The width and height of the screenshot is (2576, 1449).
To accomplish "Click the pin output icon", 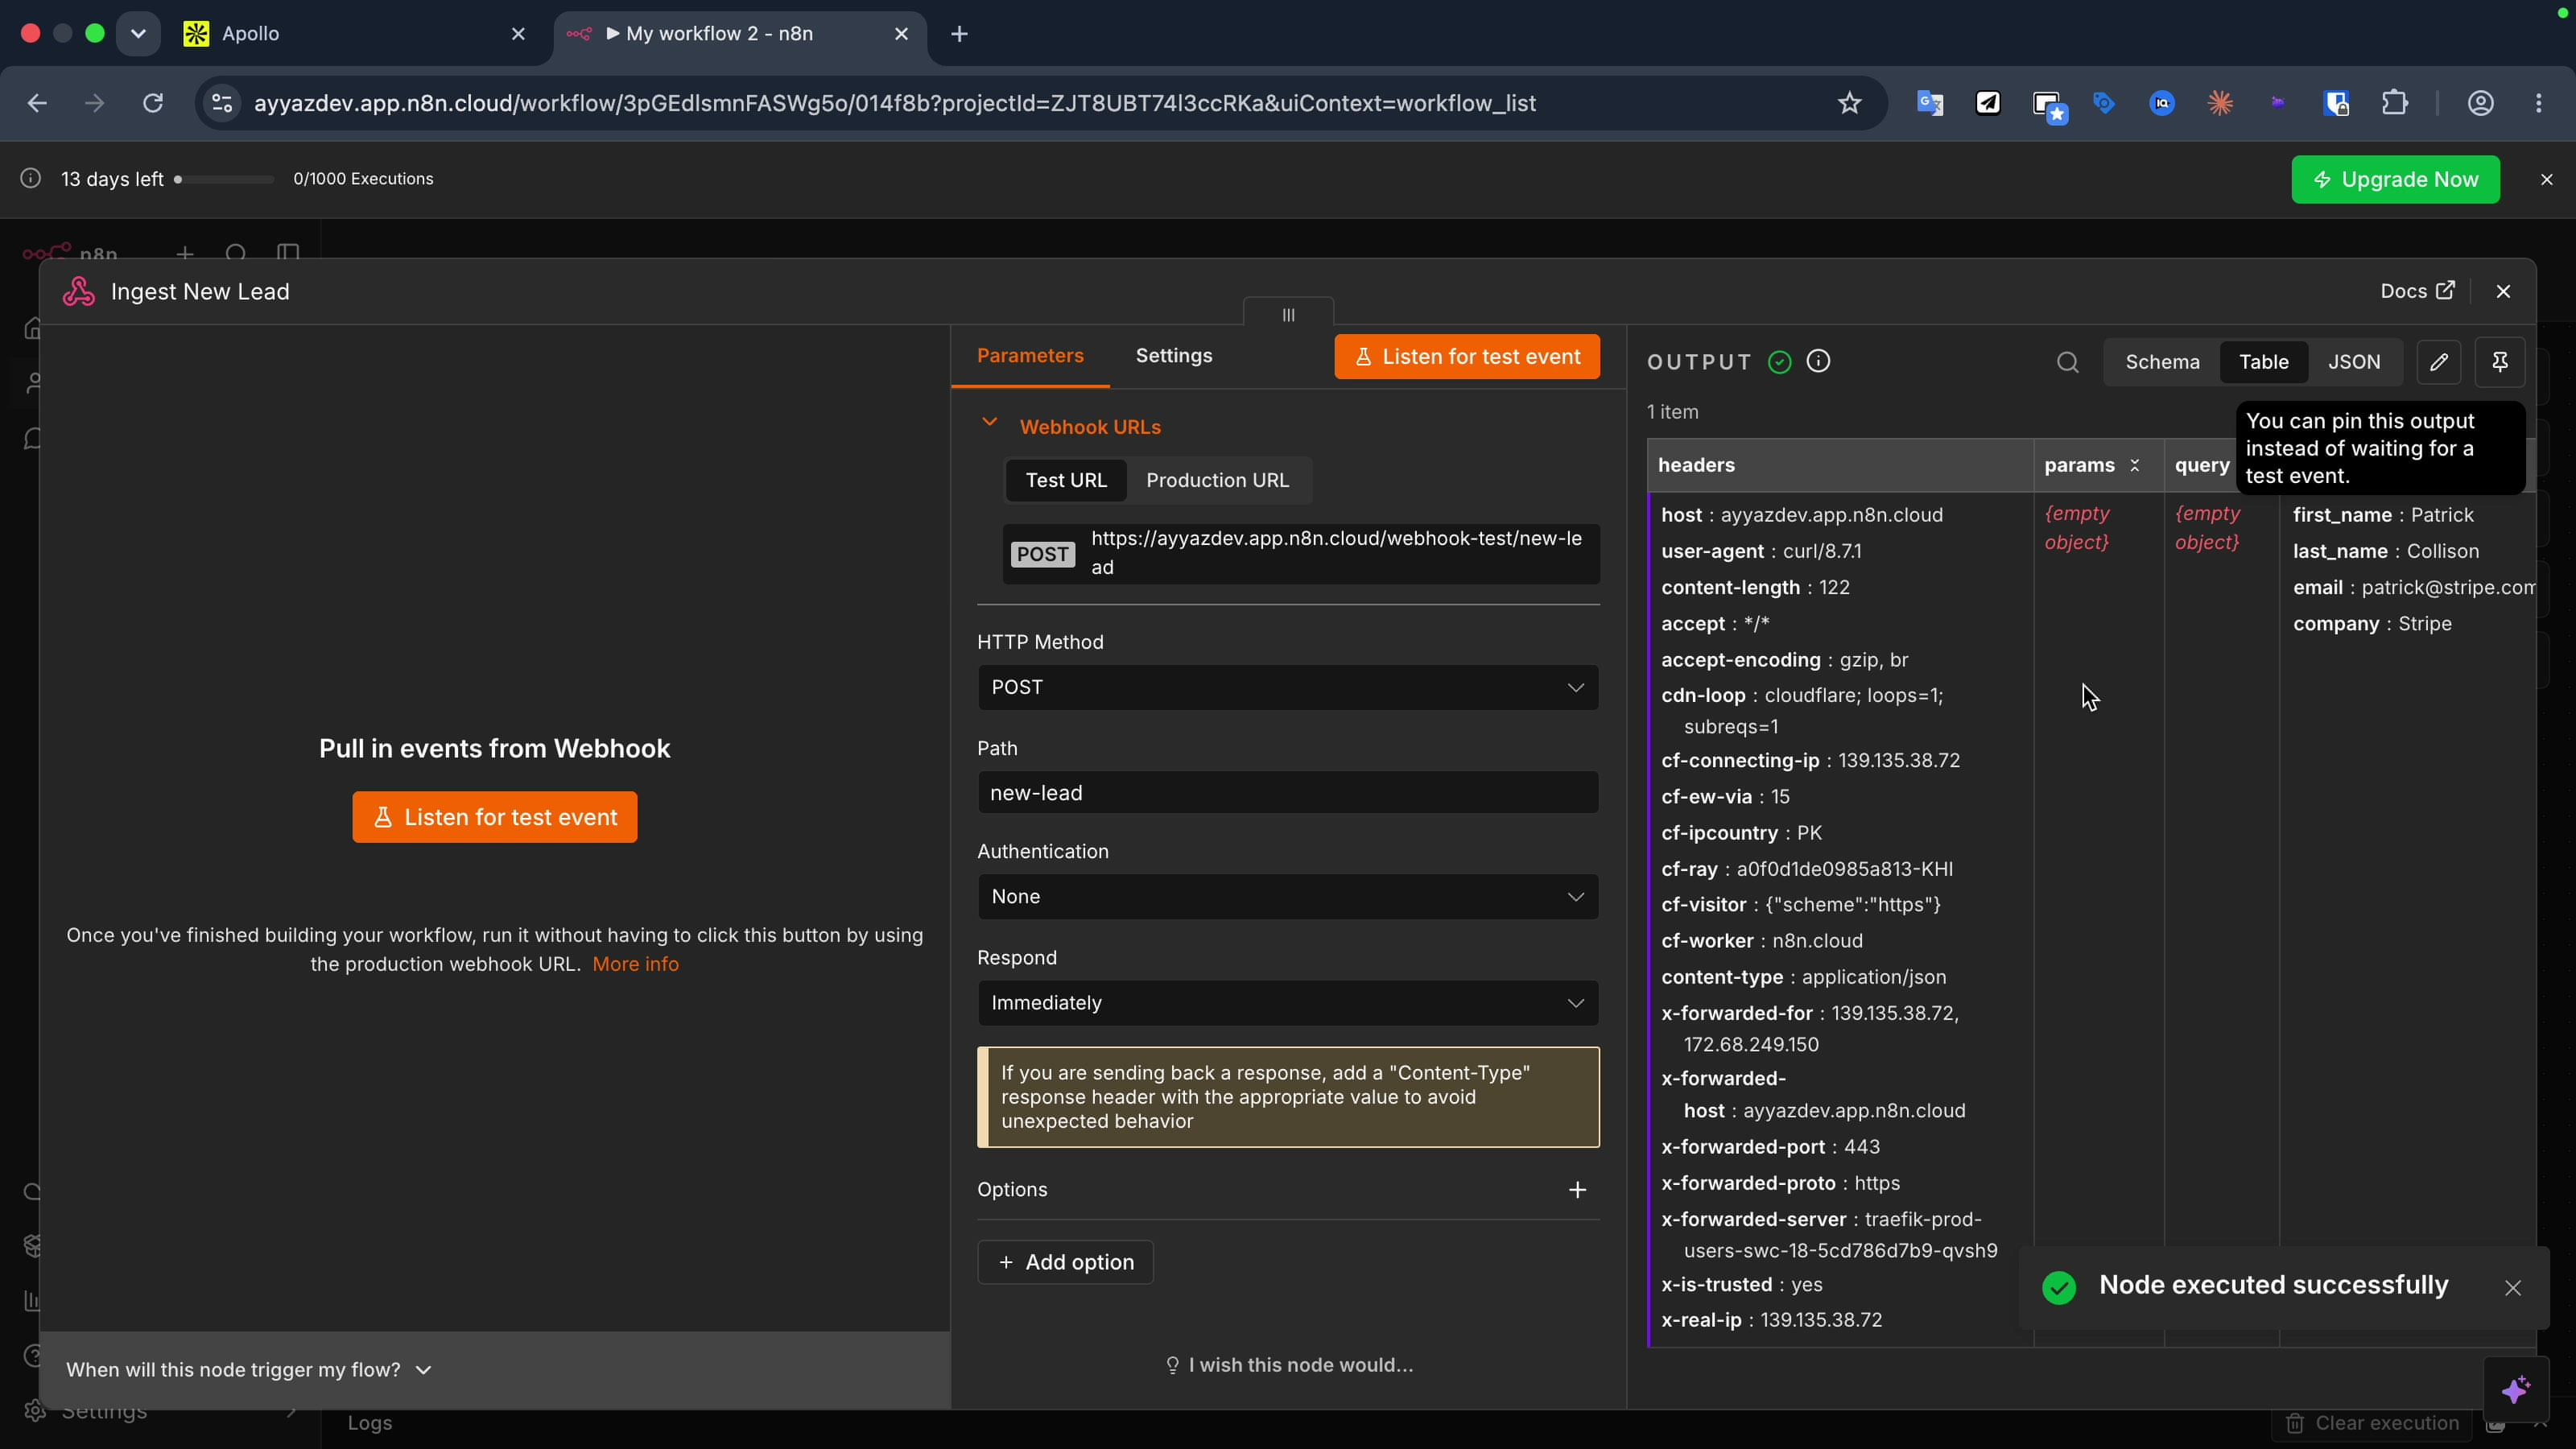I will (x=2499, y=362).
